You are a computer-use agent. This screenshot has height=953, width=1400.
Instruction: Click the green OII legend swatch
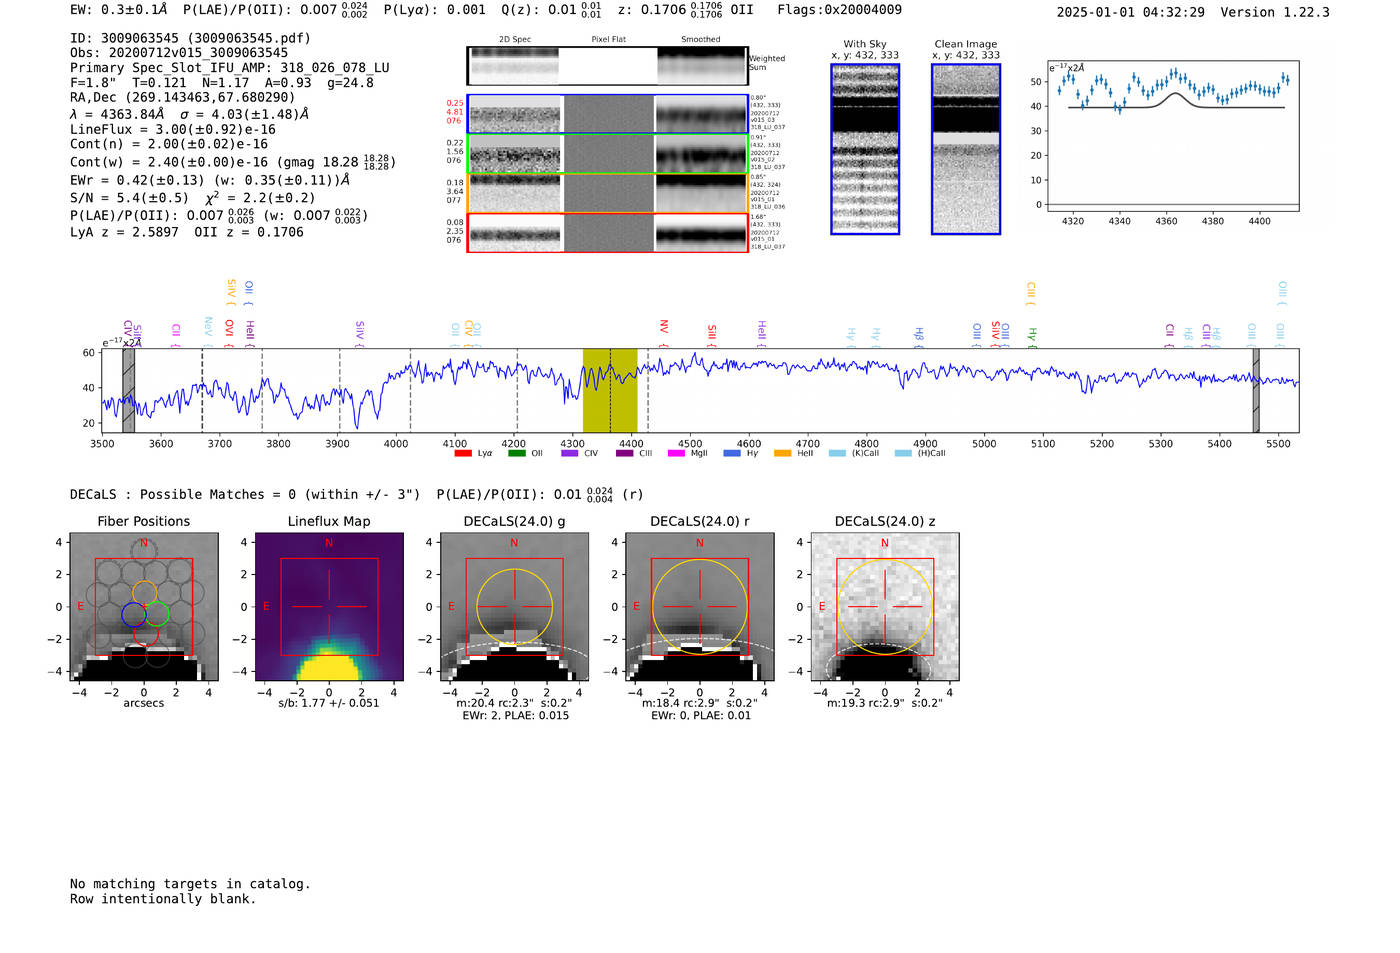pos(516,453)
